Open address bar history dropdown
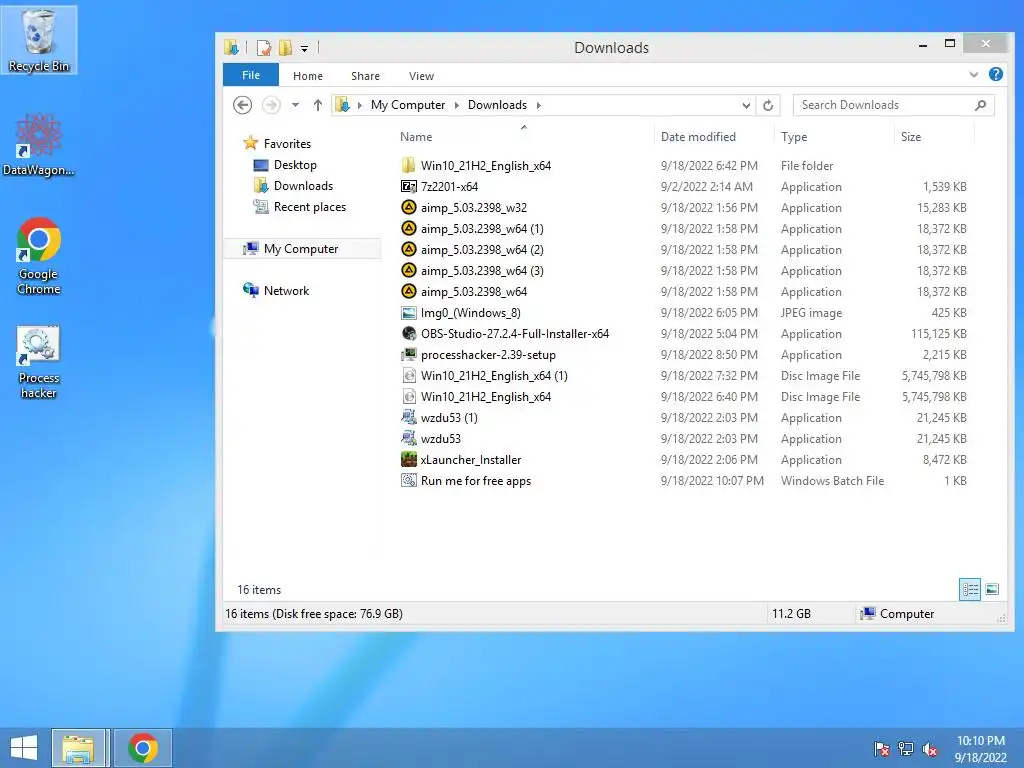Screen dimensions: 1024x768 746,105
